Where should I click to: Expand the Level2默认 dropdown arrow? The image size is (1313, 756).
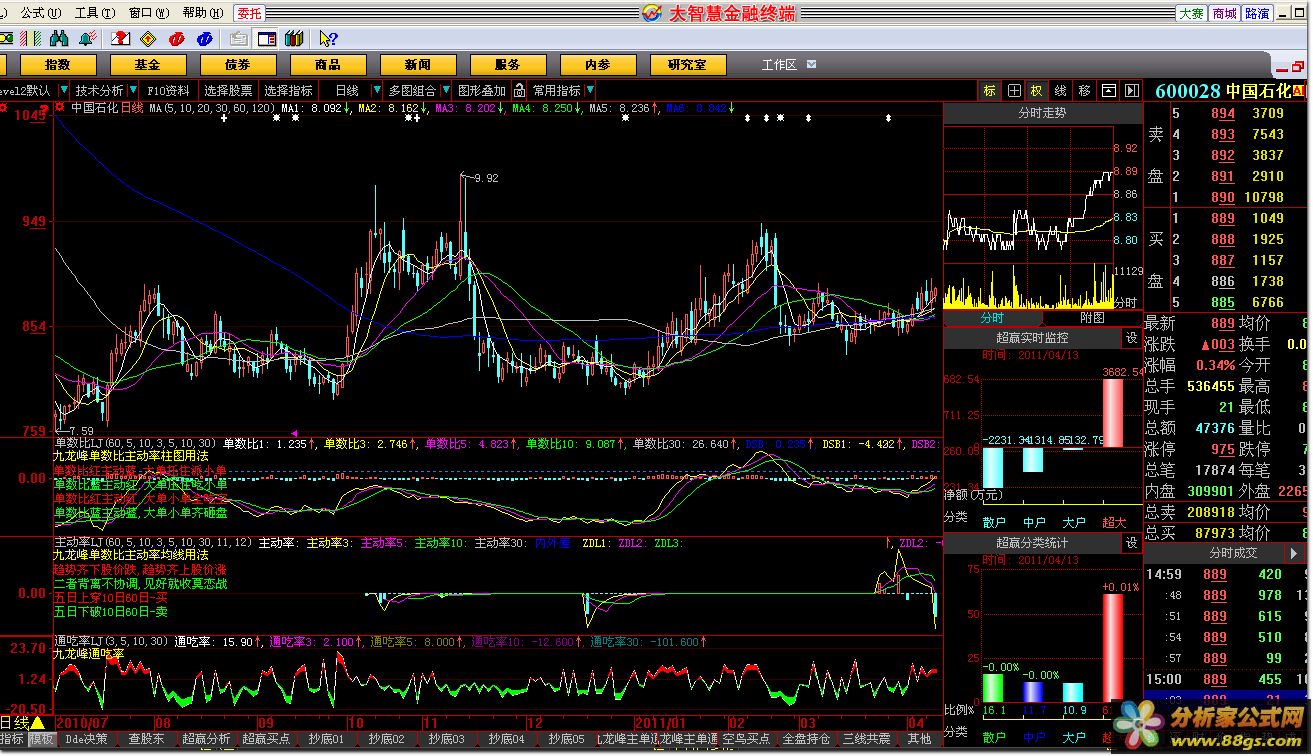point(64,90)
